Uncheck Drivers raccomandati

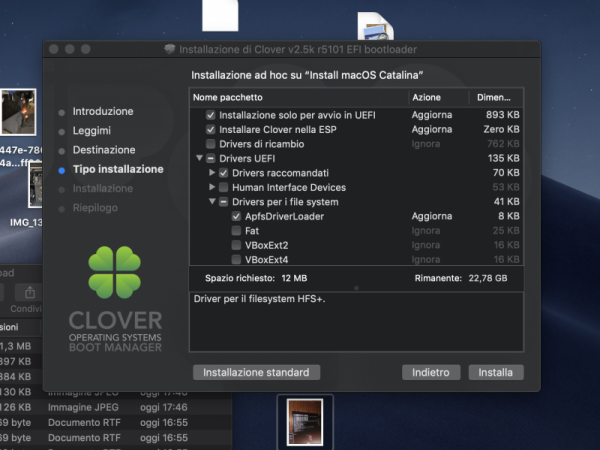(x=223, y=173)
